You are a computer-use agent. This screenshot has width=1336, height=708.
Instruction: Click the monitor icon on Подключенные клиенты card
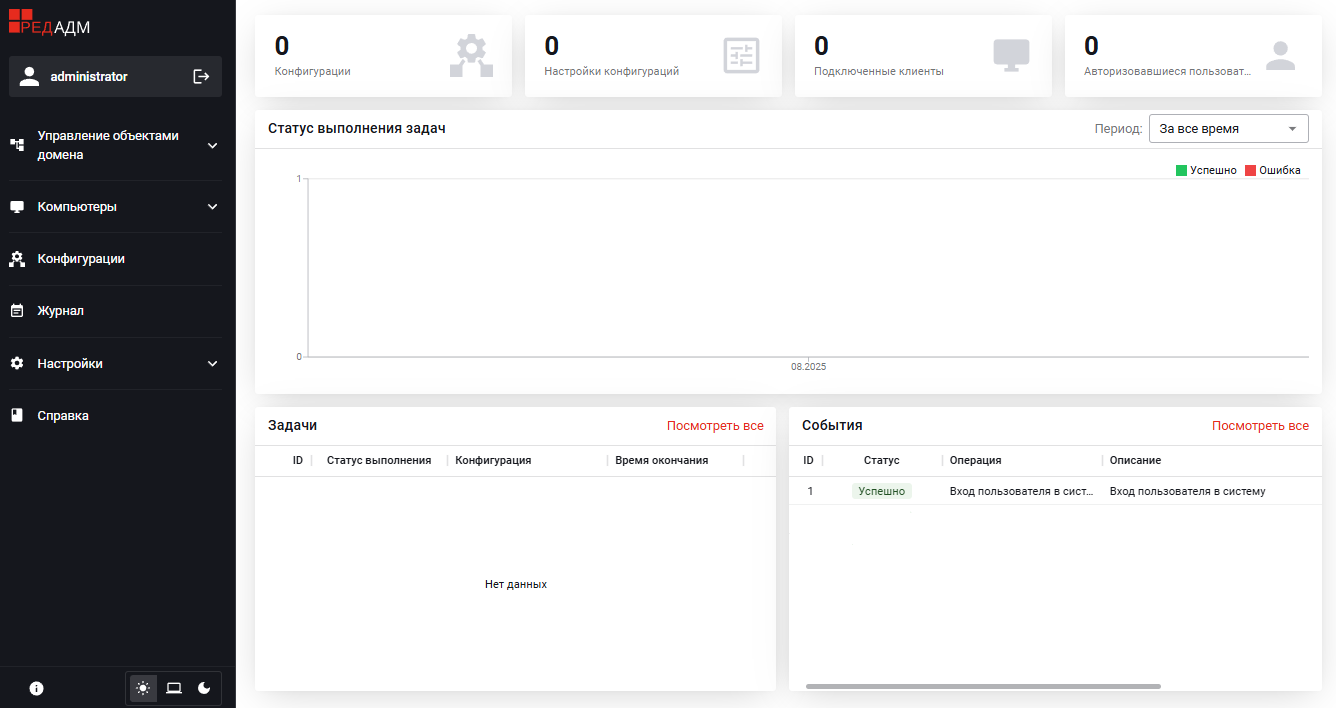coord(1011,55)
